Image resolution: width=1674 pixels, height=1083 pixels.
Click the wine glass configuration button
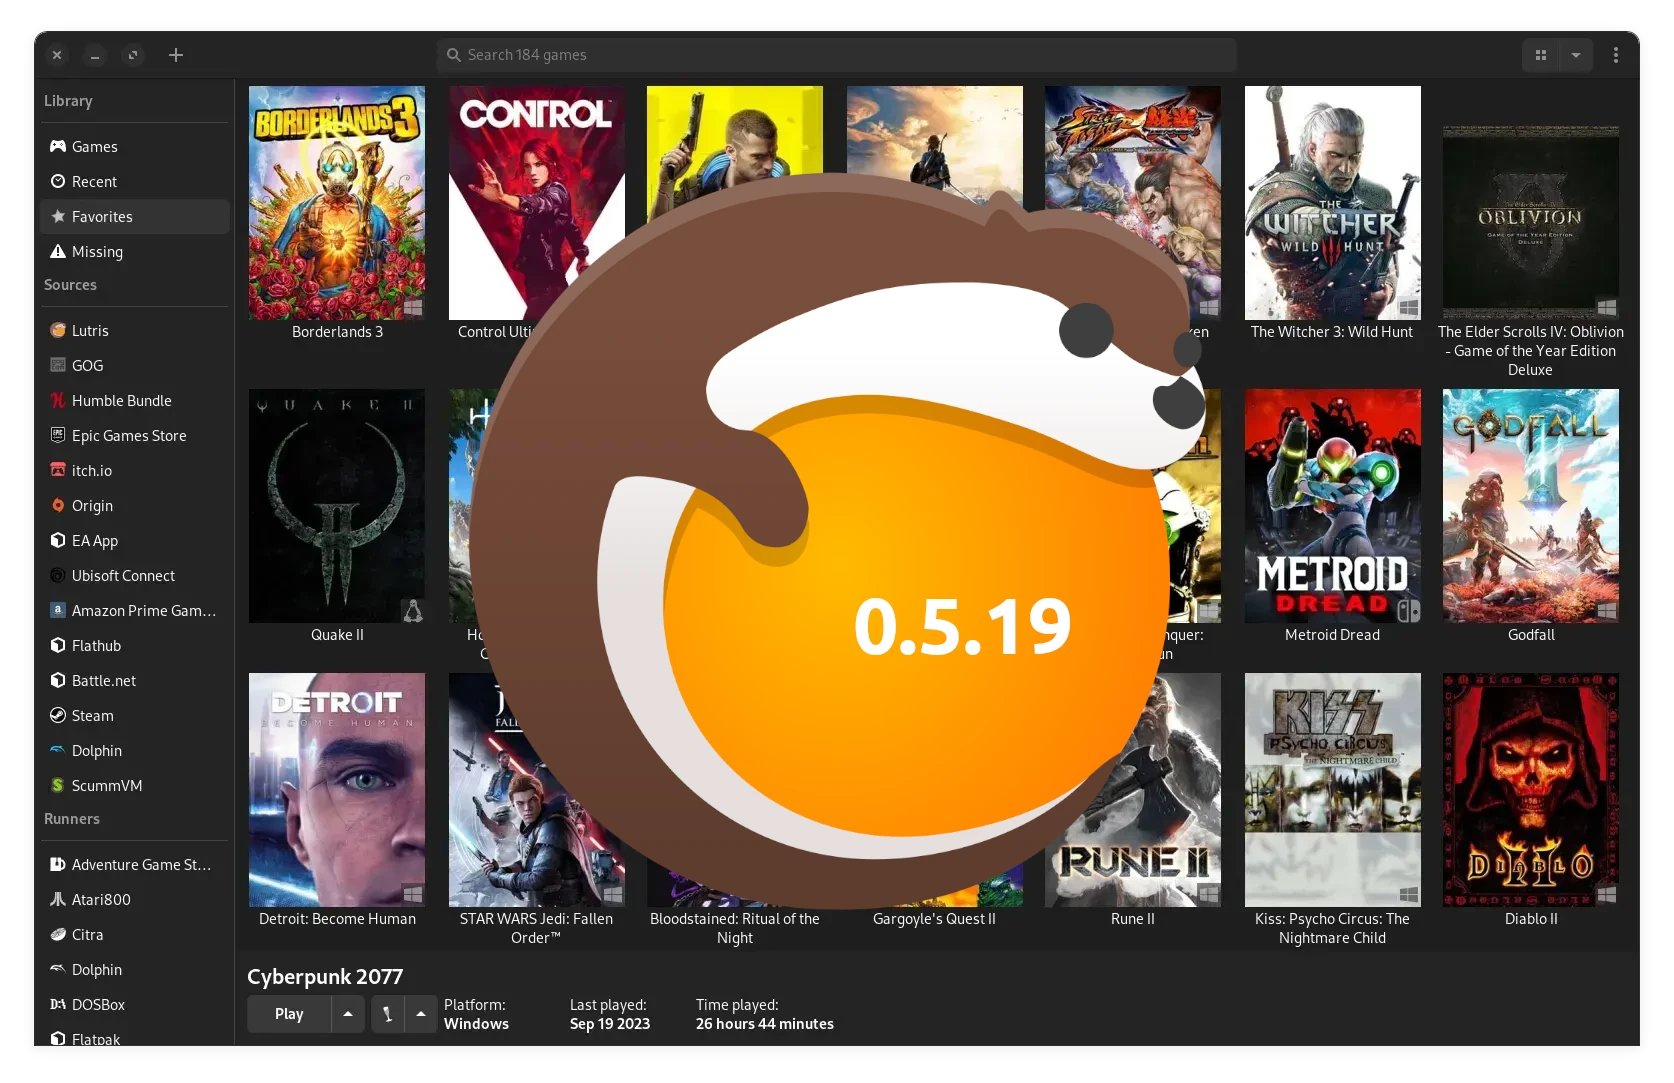[x=387, y=1013]
